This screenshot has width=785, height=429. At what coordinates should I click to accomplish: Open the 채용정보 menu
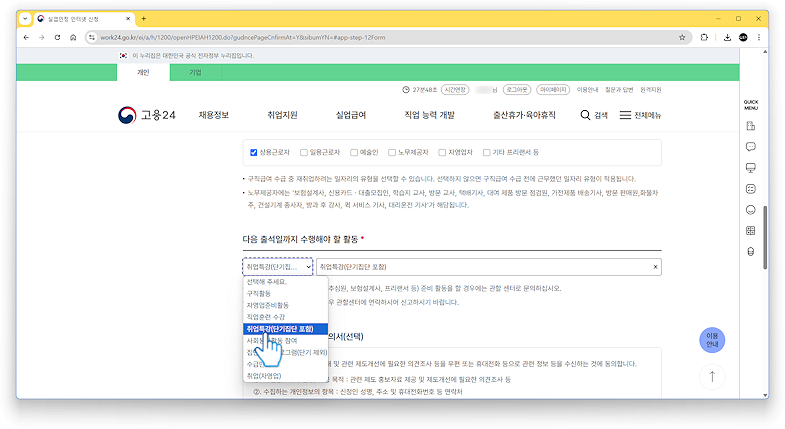pos(214,115)
